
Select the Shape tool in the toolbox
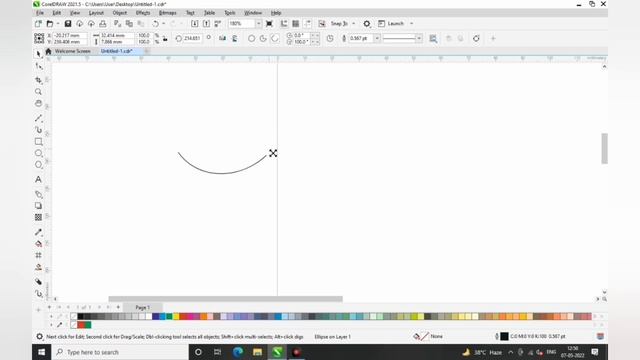tap(38, 67)
